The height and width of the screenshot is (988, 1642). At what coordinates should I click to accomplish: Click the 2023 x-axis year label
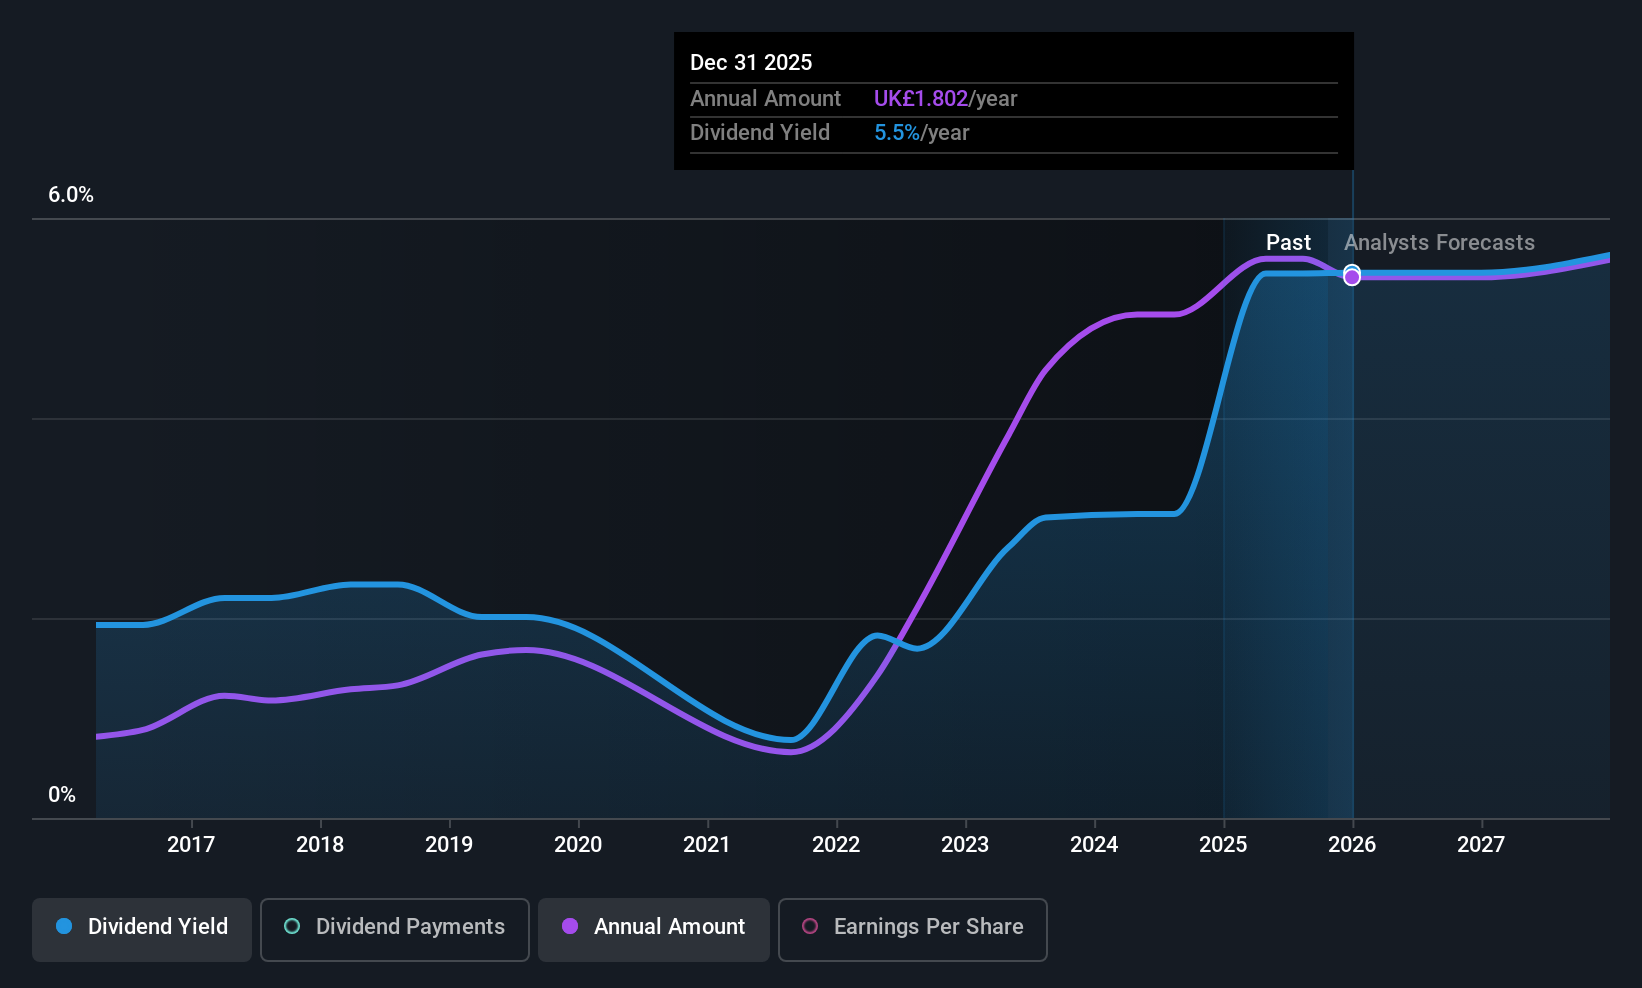[x=965, y=845]
